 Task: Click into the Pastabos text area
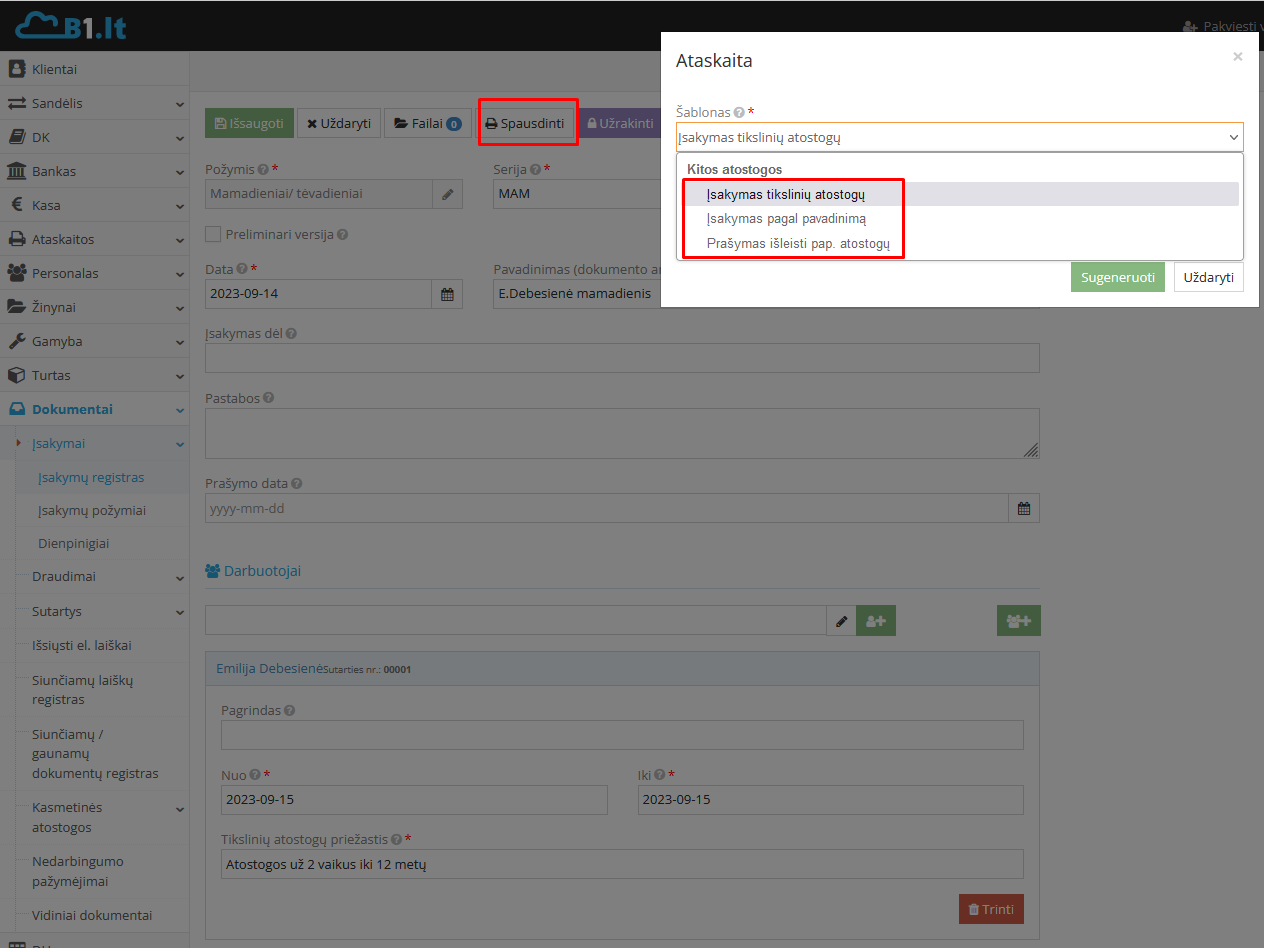click(x=621, y=433)
